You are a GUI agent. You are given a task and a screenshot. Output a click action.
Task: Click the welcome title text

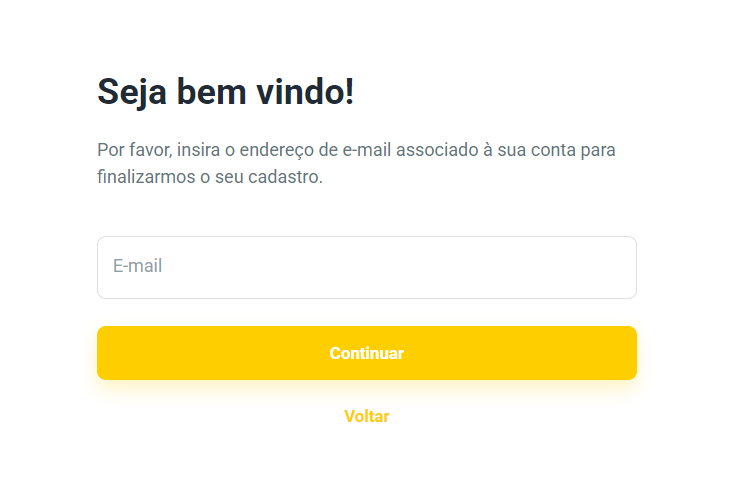pyautogui.click(x=226, y=92)
